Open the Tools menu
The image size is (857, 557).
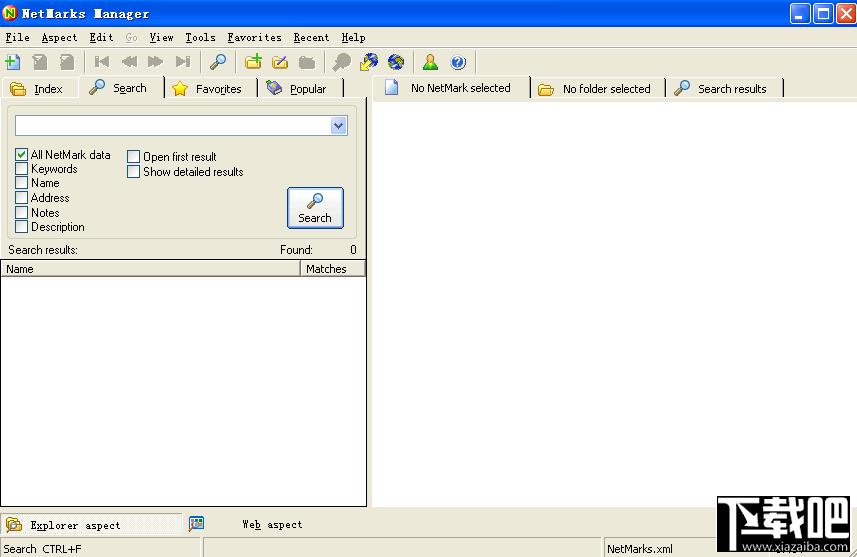[200, 37]
